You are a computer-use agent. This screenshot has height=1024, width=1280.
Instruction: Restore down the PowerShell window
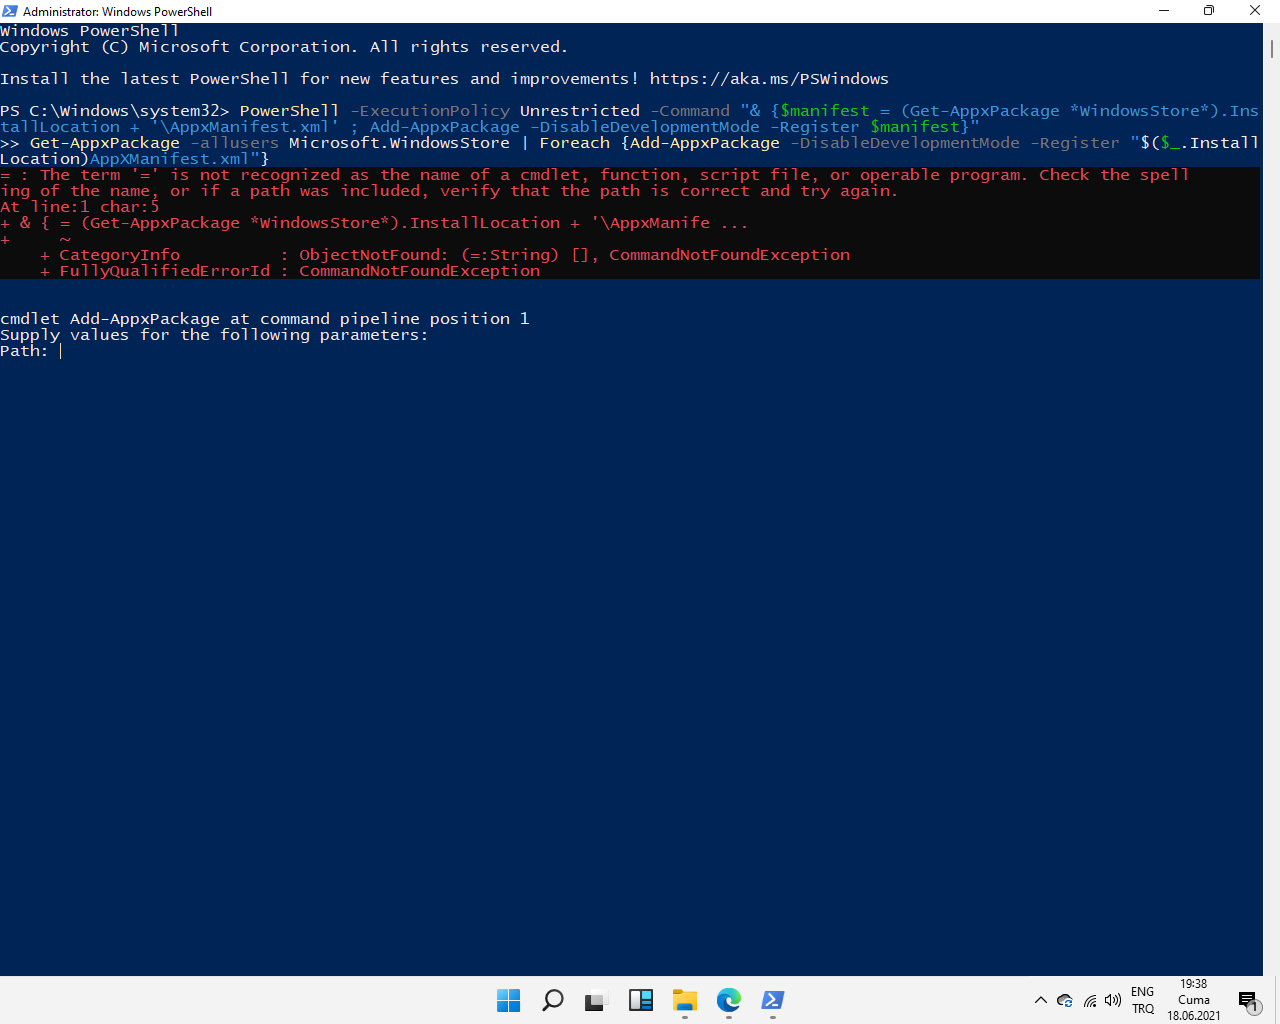tap(1209, 11)
